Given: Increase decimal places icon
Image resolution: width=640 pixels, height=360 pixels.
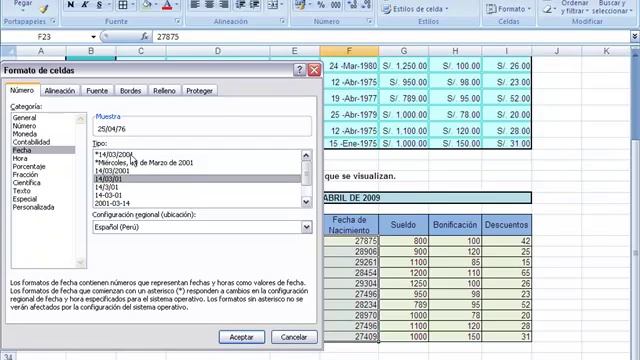Looking at the screenshot, I should coord(353,4).
